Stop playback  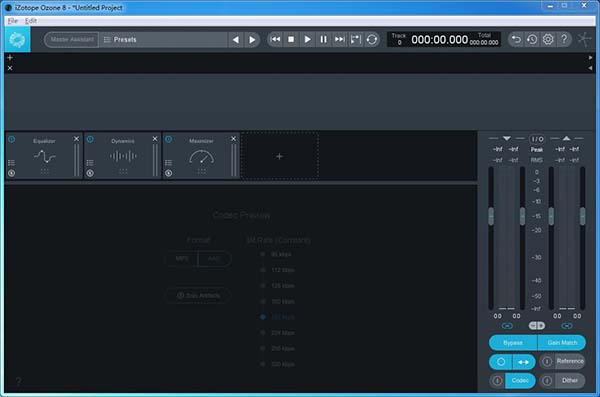tap(291, 39)
